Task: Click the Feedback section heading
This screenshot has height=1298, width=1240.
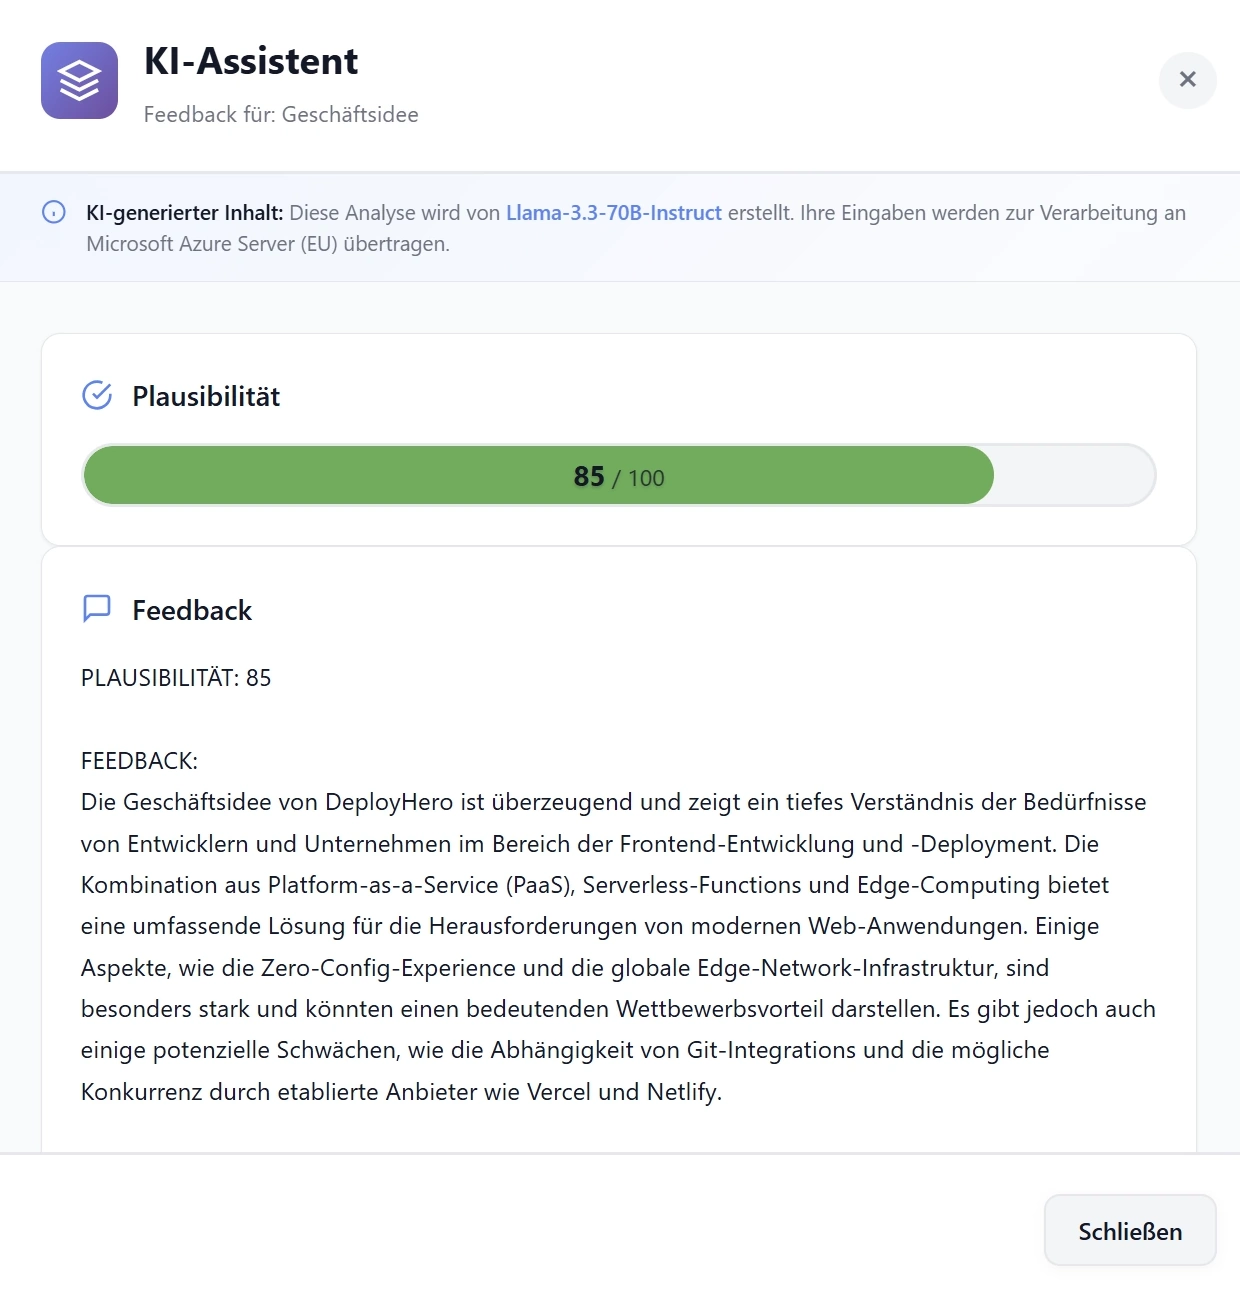Action: pyautogui.click(x=192, y=610)
